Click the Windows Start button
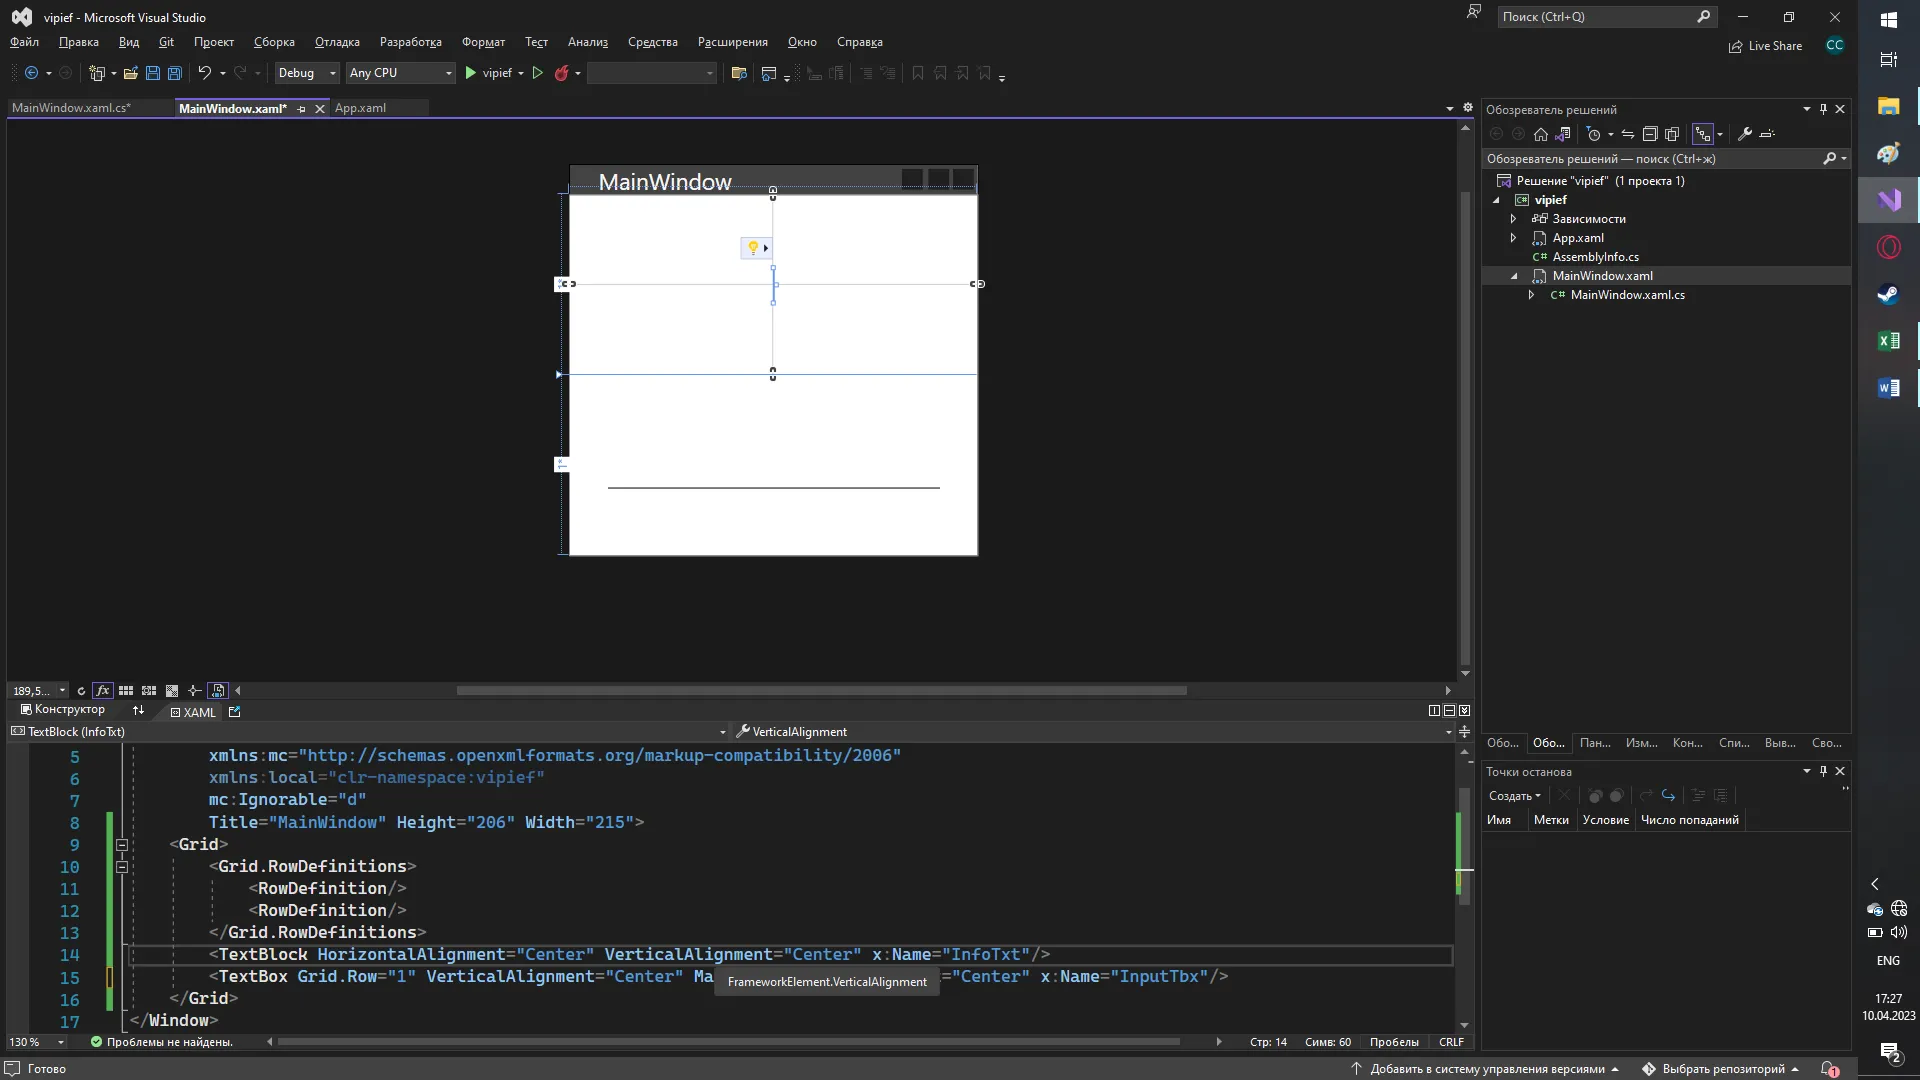Screen dimensions: 1920x1080 click(1888, 20)
